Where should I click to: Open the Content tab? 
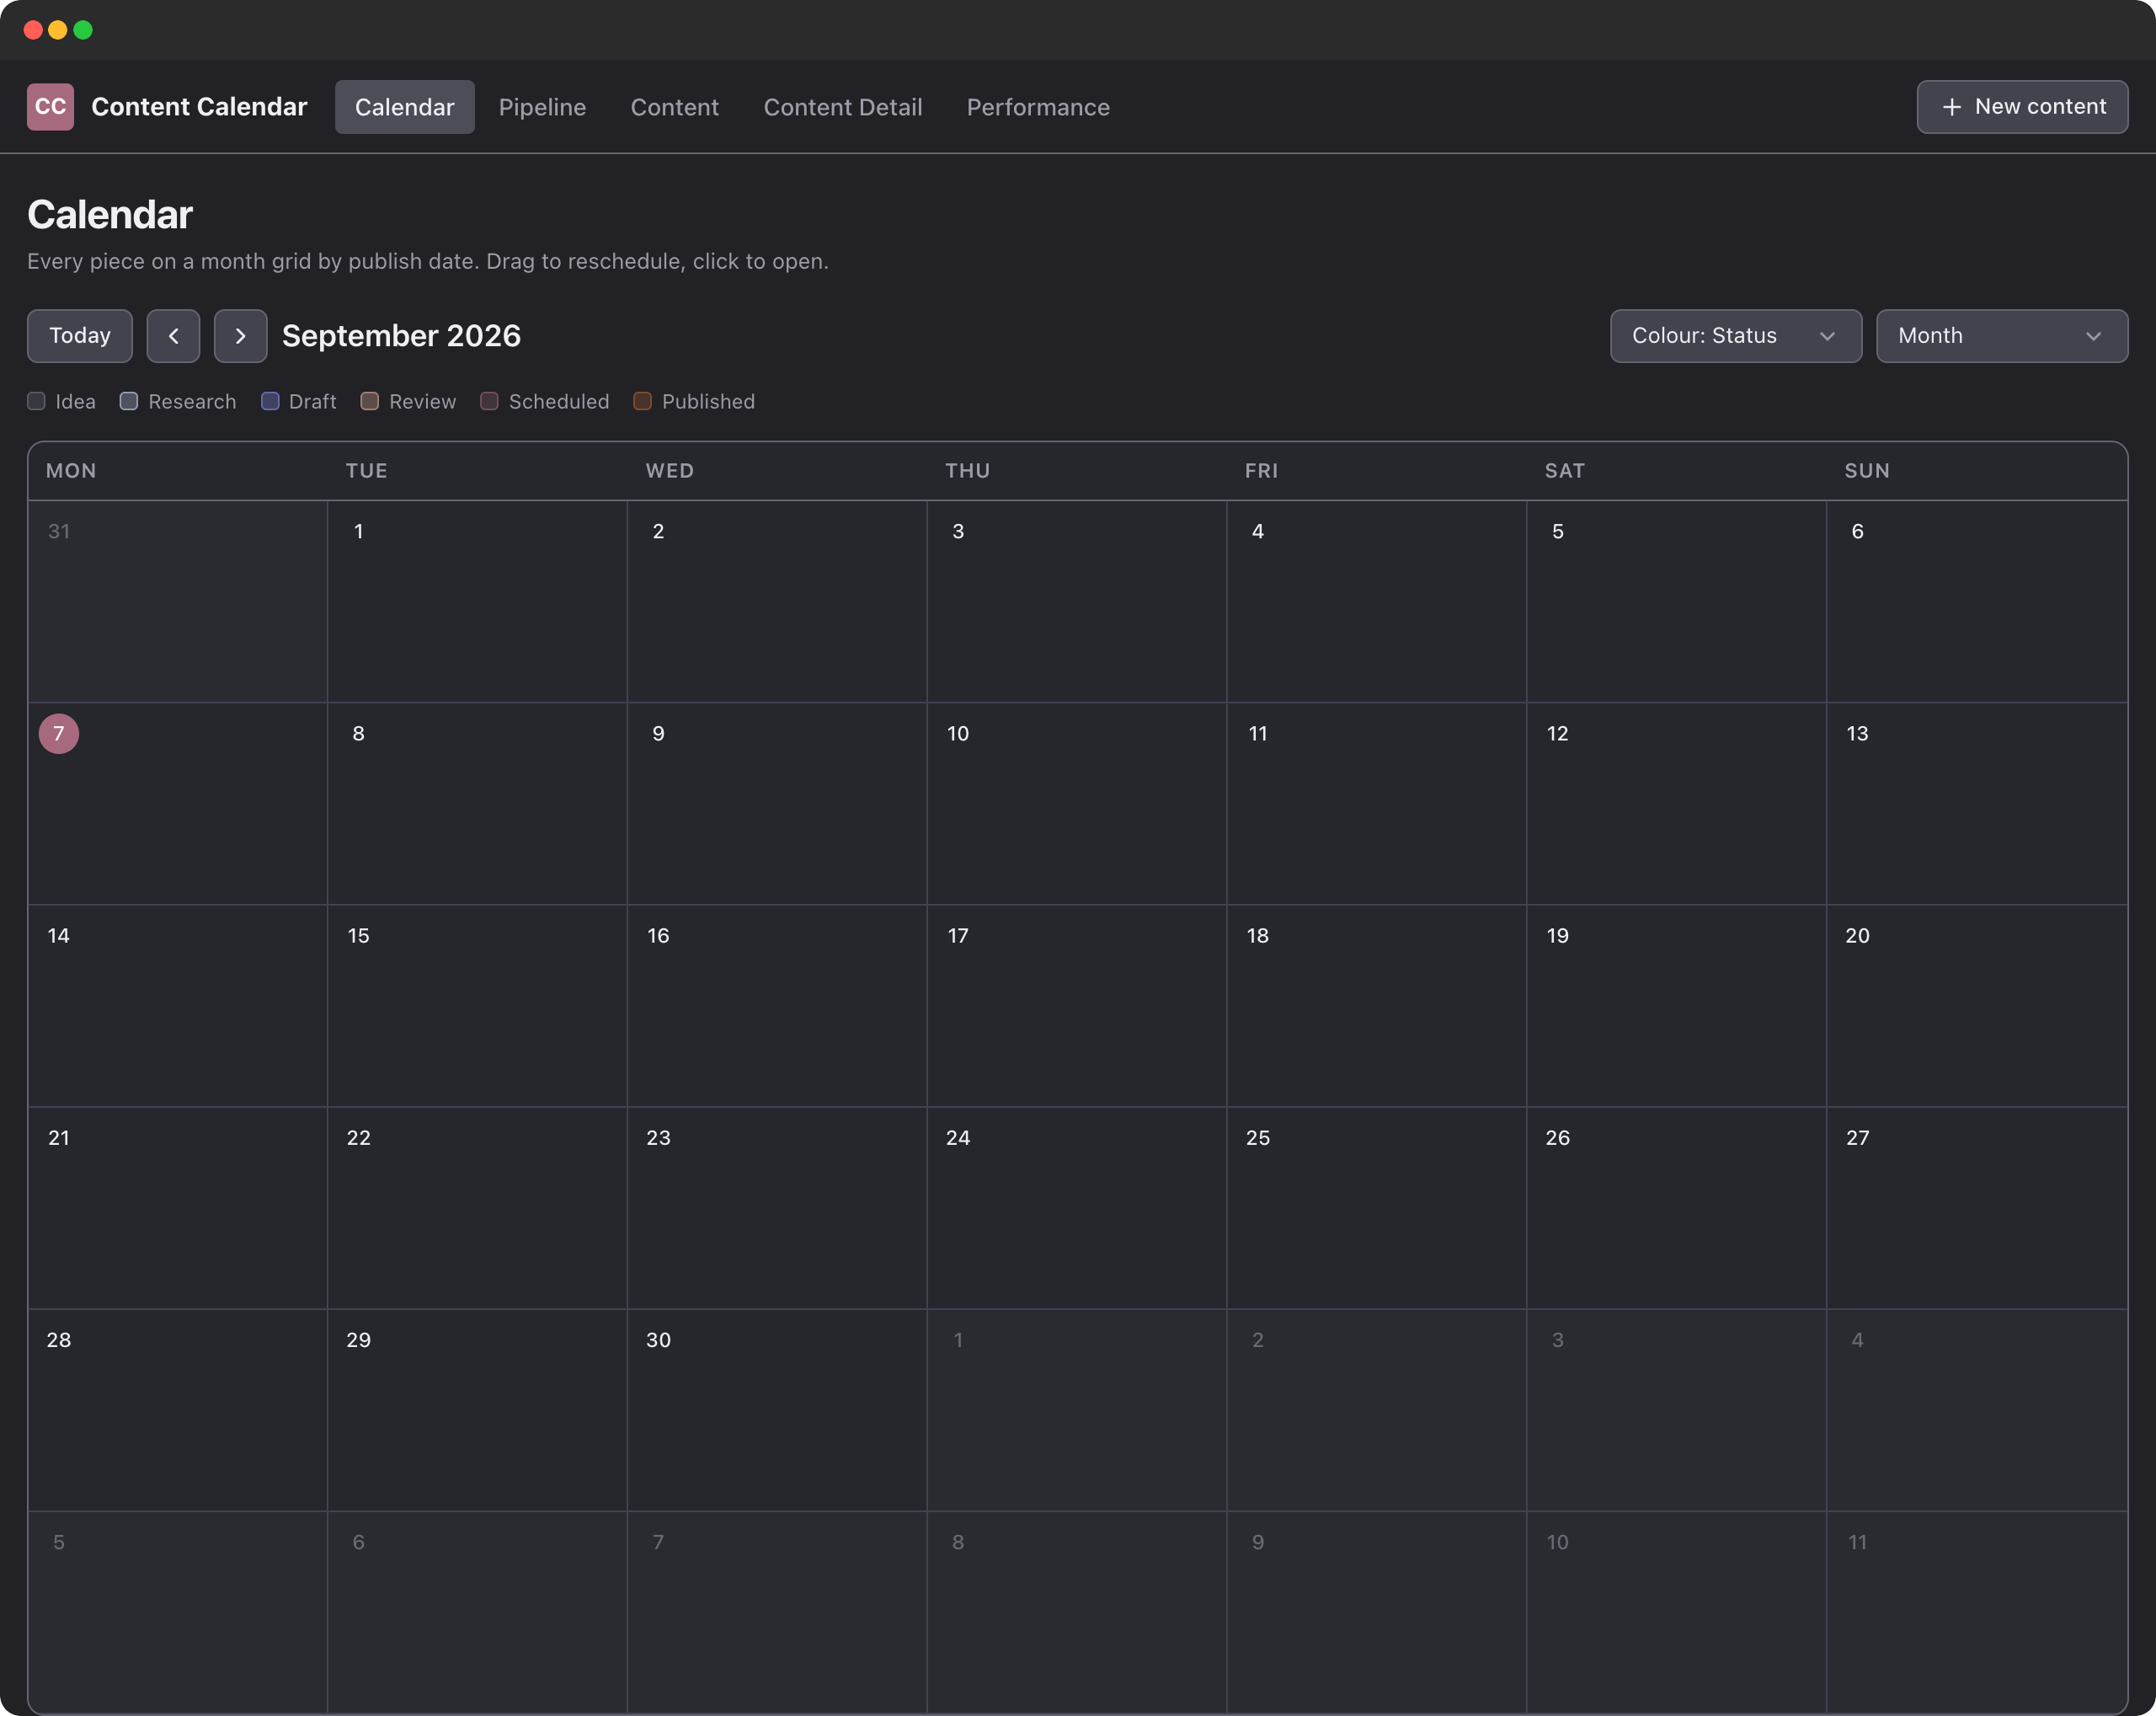pos(675,107)
